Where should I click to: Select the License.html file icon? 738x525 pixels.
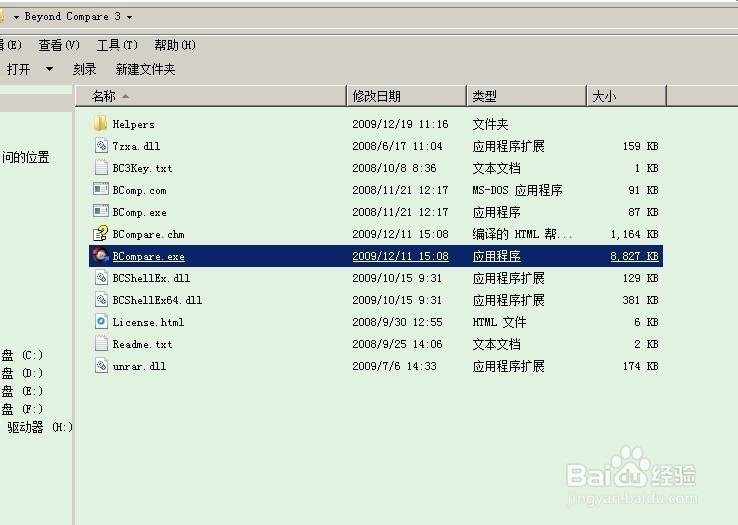(101, 322)
